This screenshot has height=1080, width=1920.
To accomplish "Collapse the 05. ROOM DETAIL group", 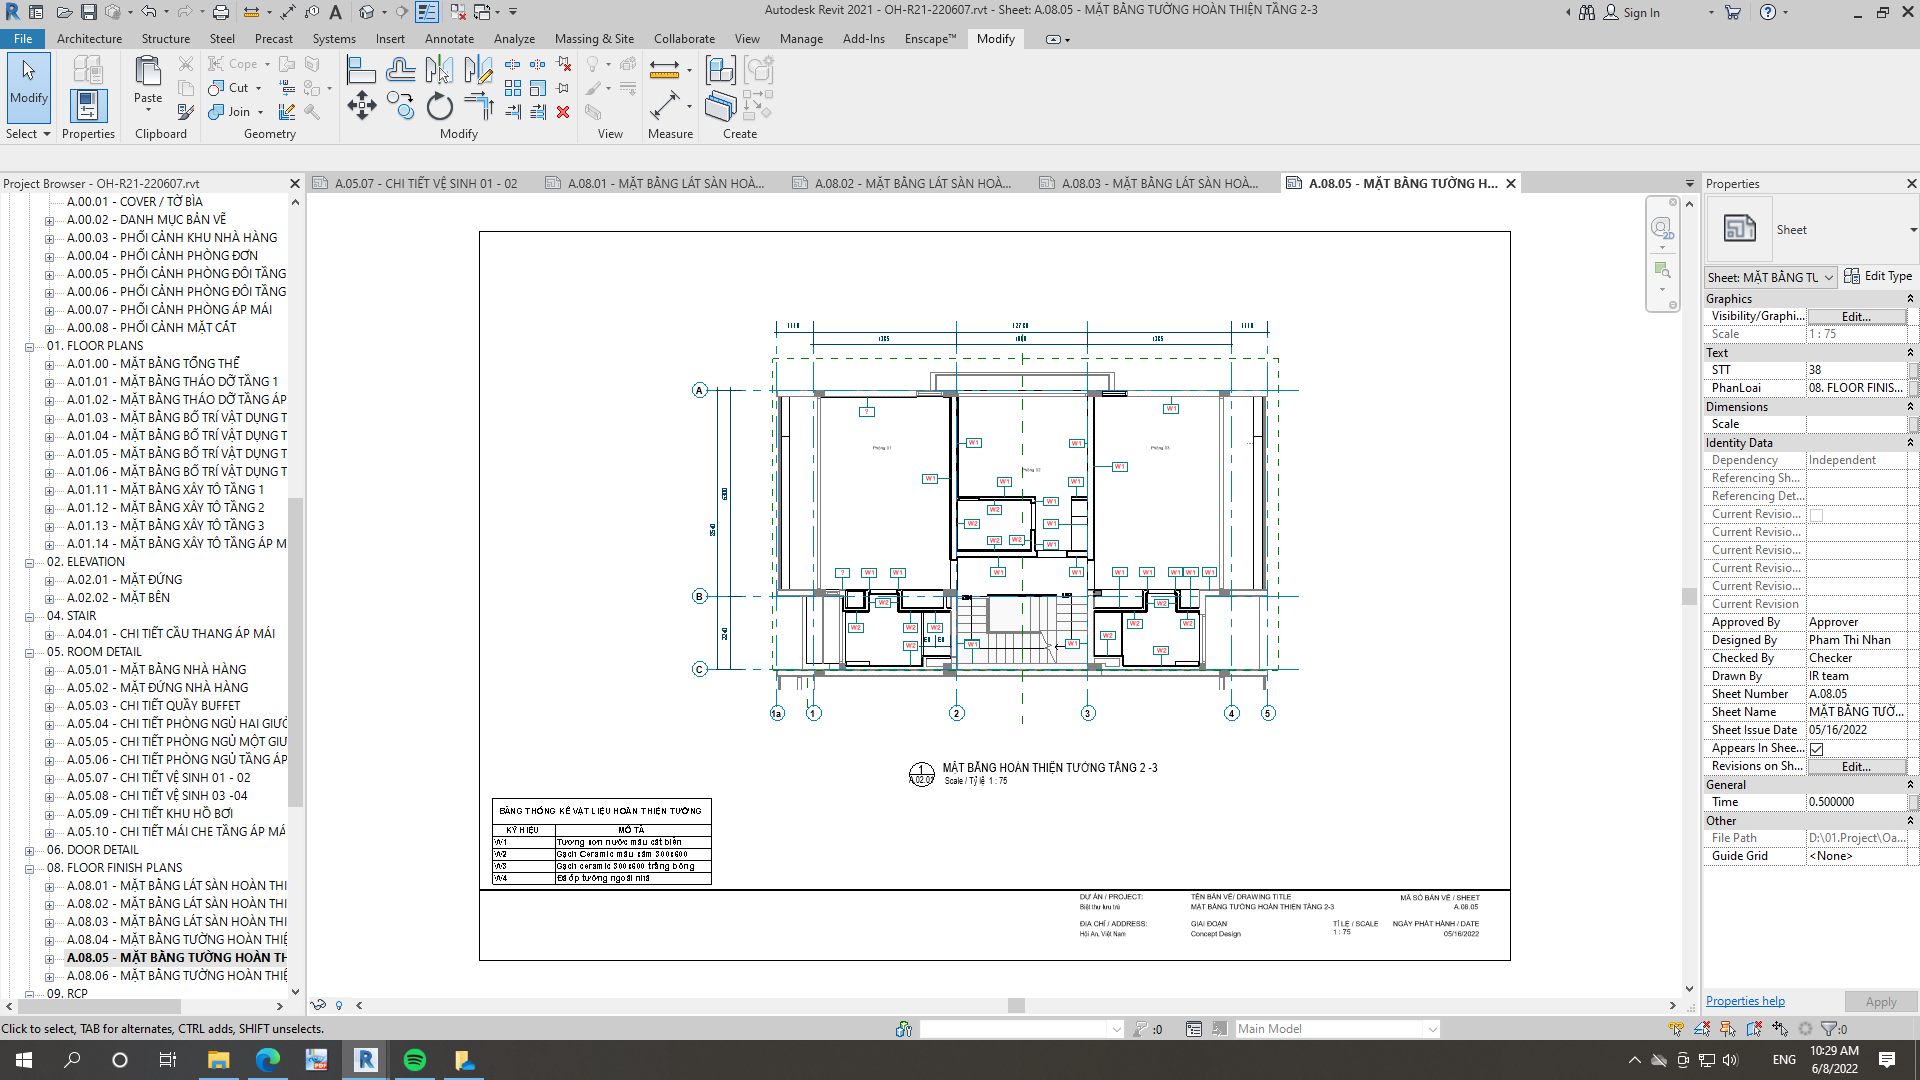I will pos(30,652).
